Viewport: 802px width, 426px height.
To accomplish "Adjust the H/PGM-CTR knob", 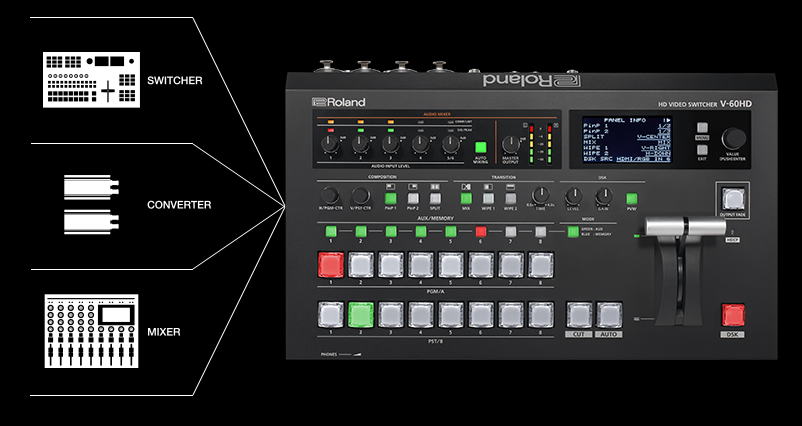I will [330, 196].
